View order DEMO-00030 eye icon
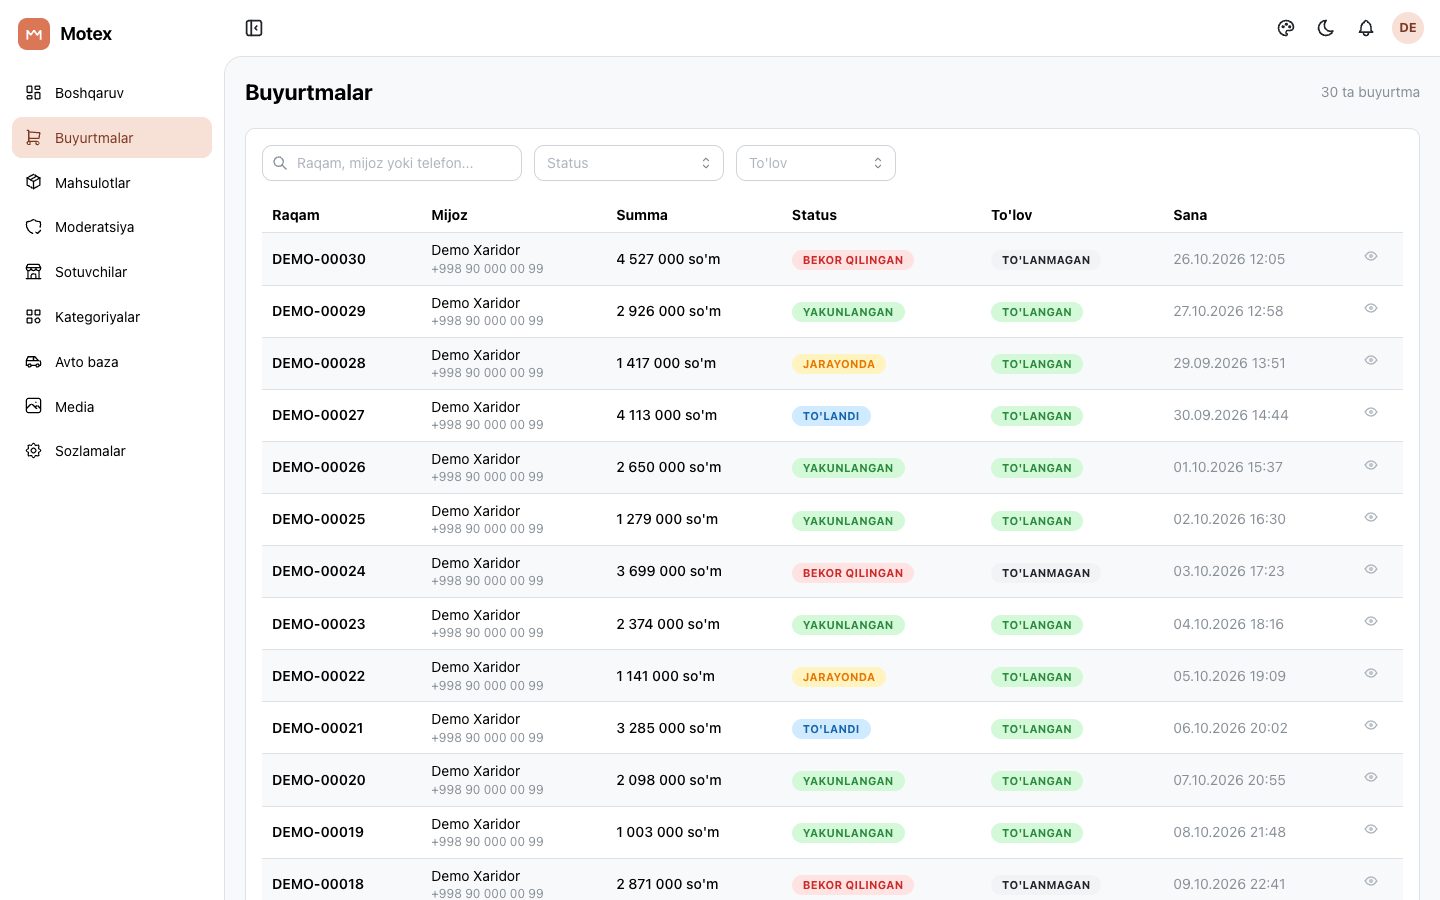1440x900 pixels. [x=1371, y=257]
